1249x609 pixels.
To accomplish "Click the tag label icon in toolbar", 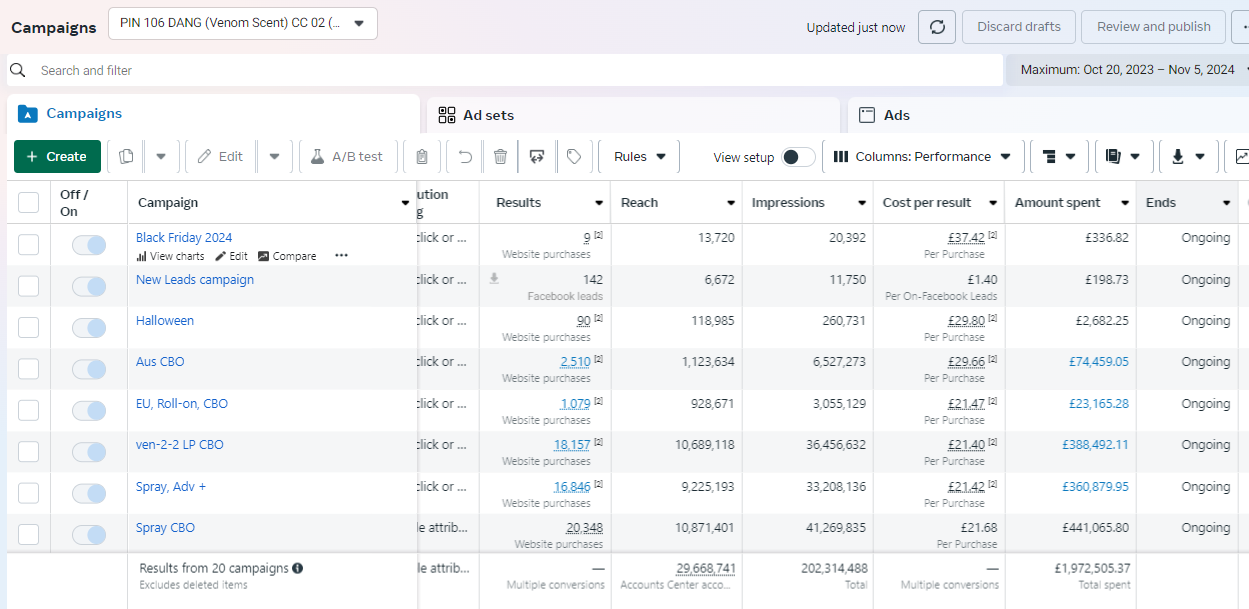I will click(x=574, y=157).
